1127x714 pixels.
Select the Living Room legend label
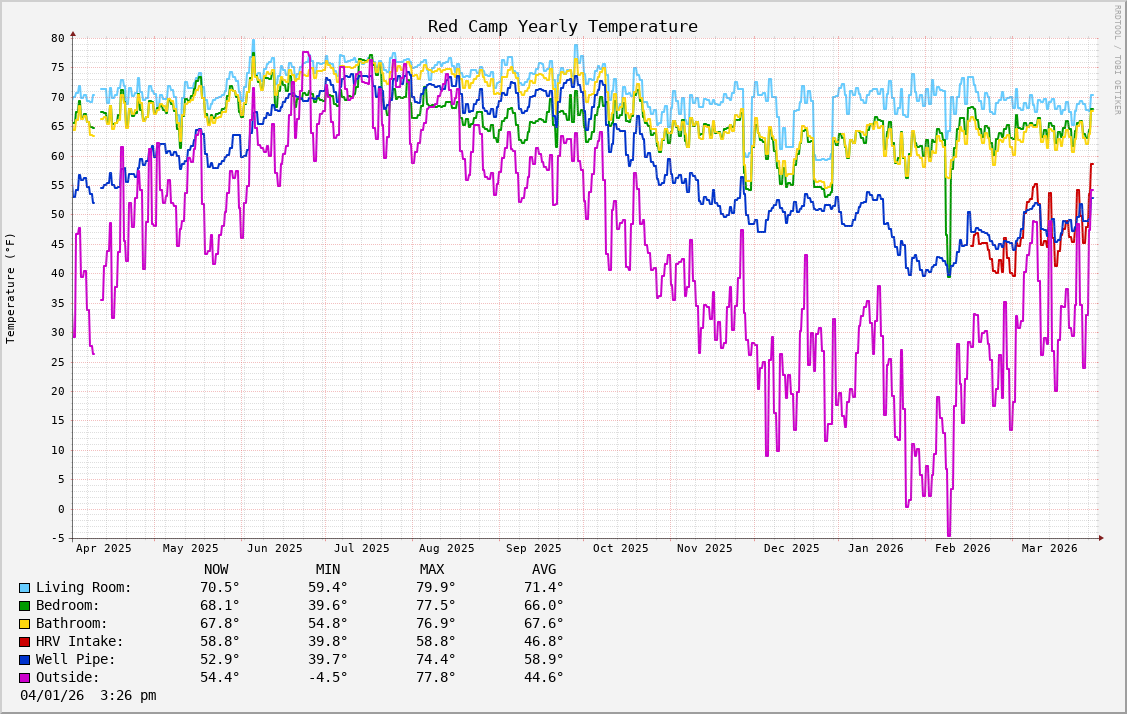tap(84, 588)
